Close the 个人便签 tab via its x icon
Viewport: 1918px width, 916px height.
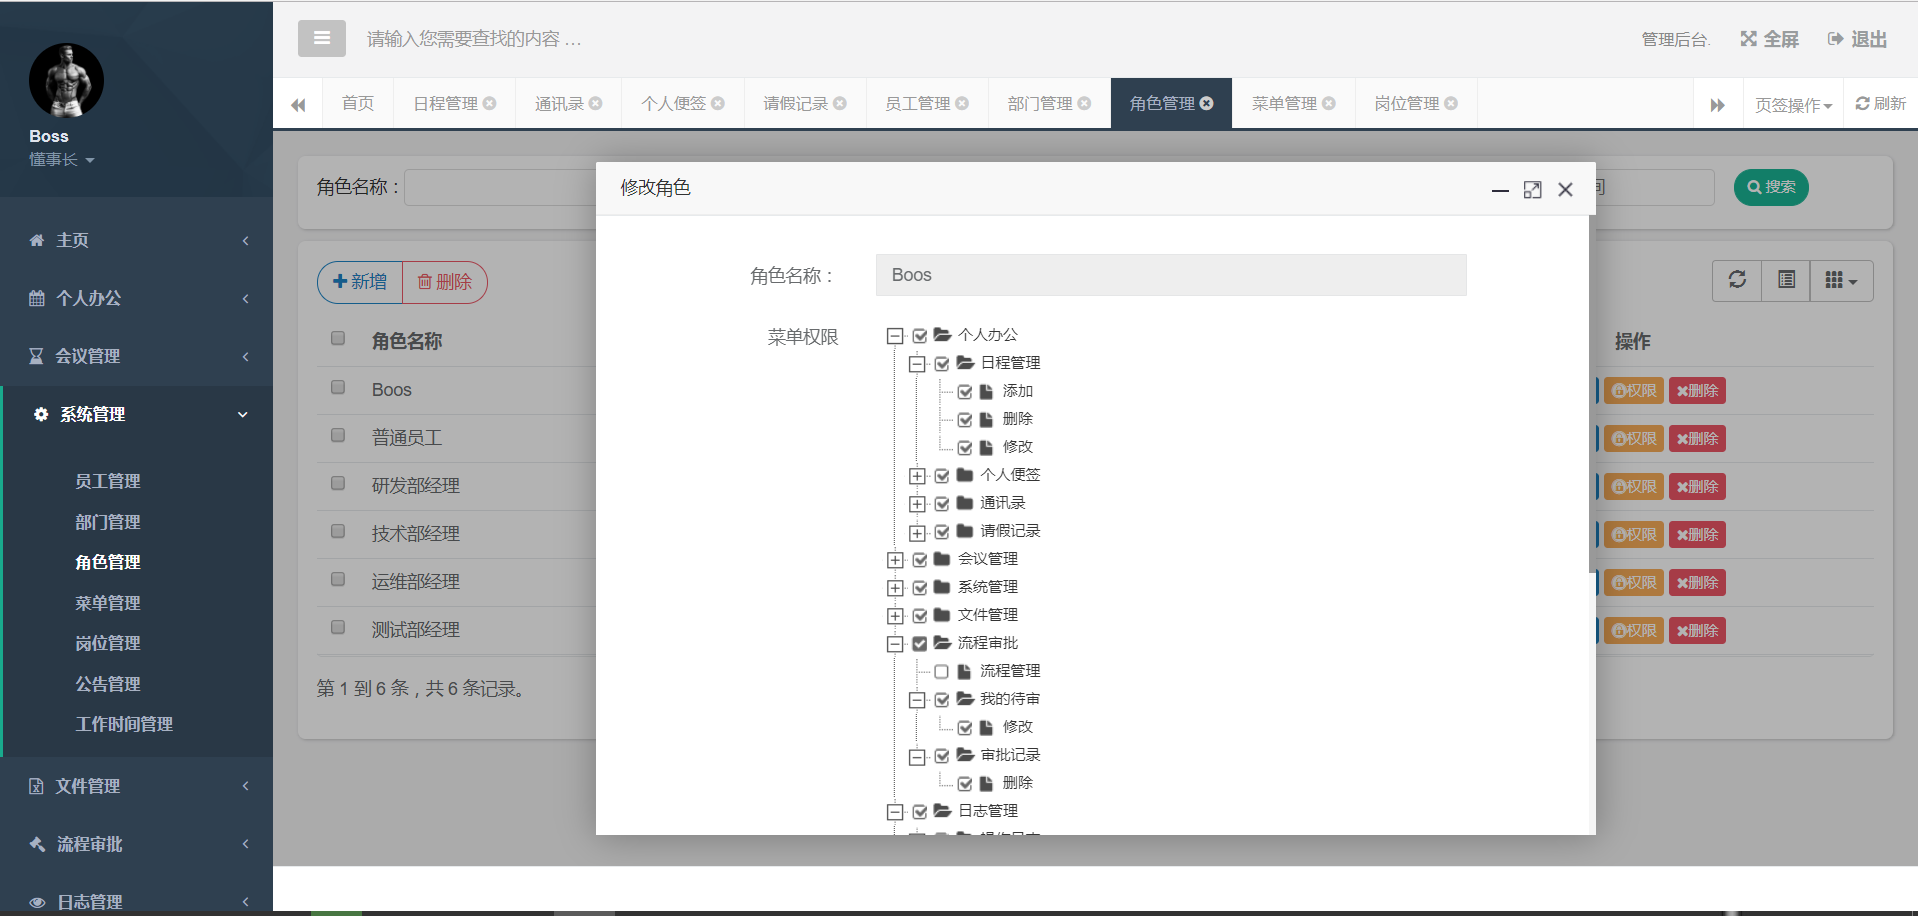718,103
